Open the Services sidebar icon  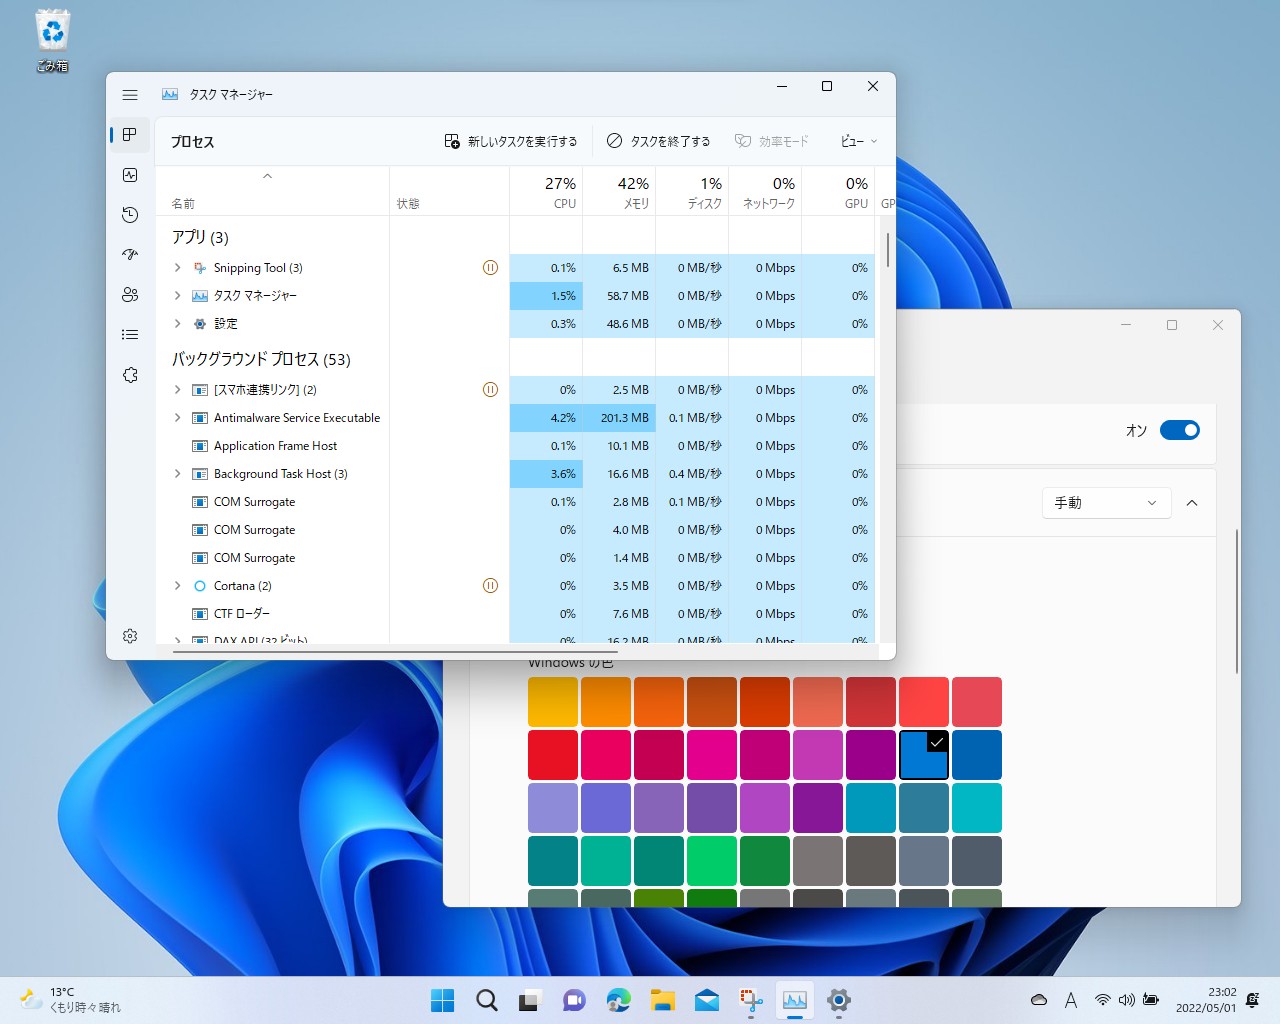click(x=130, y=375)
